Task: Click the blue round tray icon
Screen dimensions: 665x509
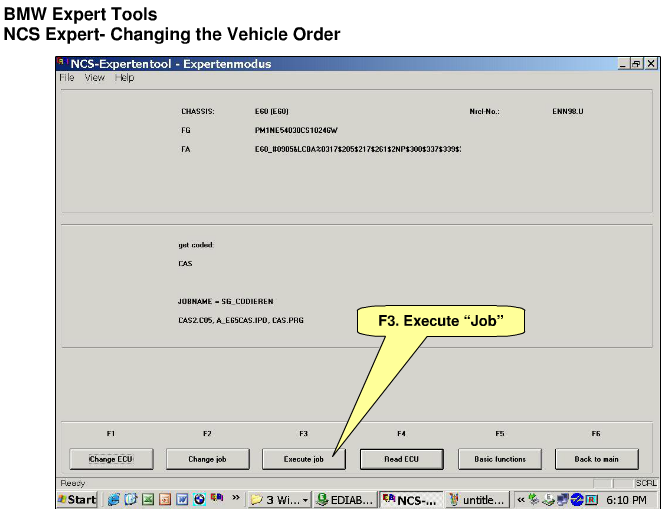Action: pos(577,499)
